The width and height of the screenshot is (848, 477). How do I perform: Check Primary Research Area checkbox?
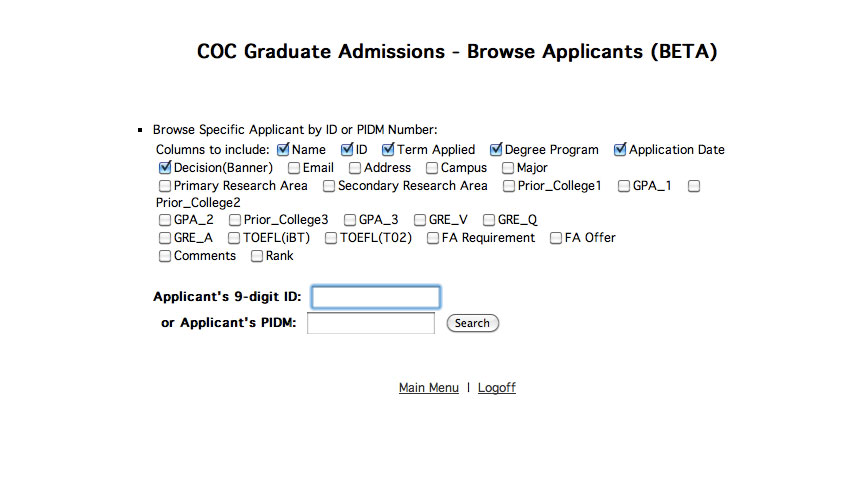pos(165,186)
